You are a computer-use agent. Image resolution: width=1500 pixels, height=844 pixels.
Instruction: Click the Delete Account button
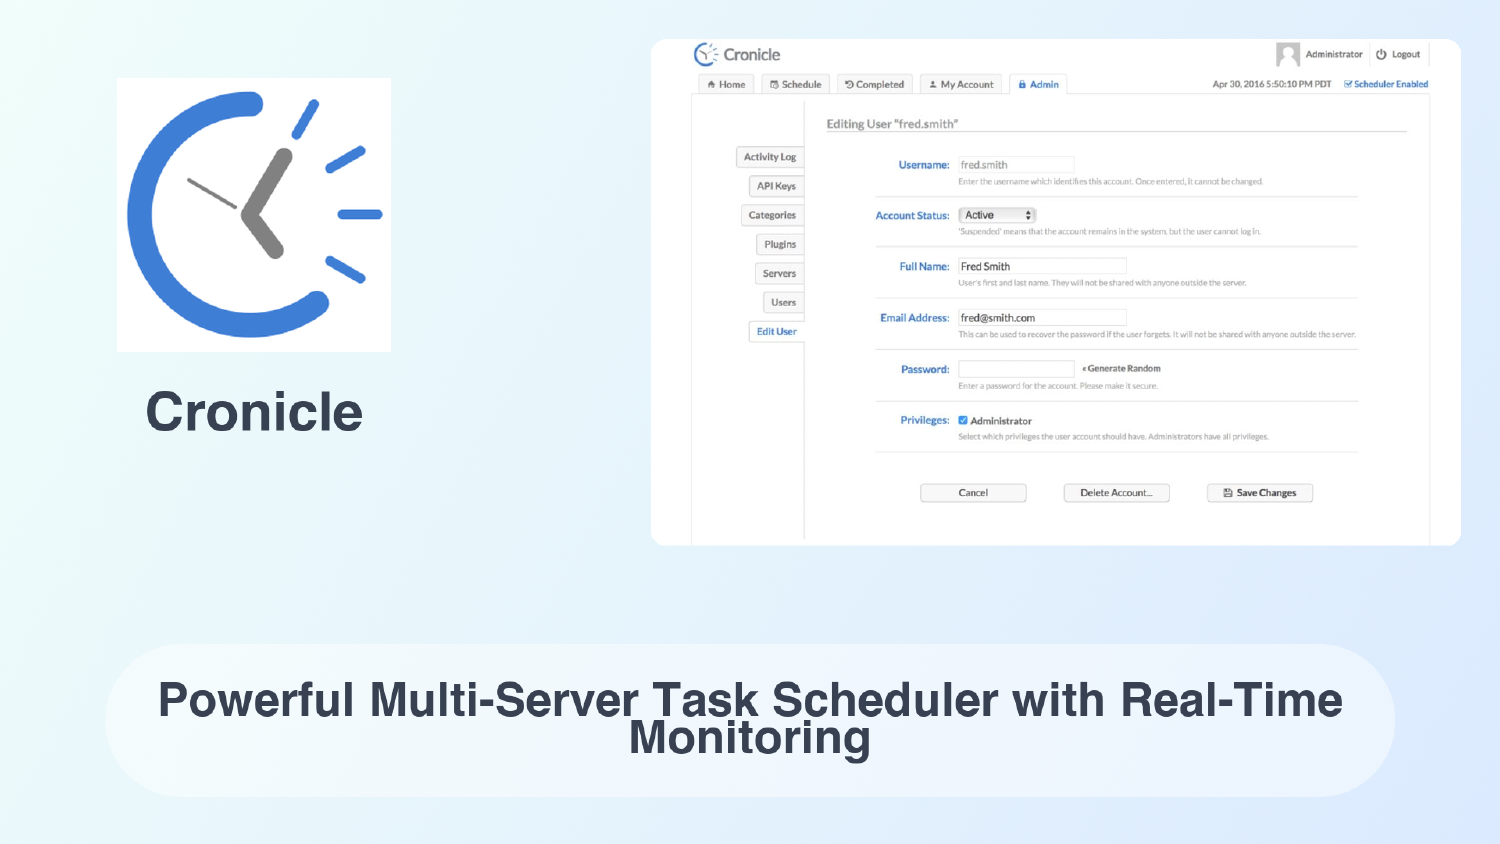1116,492
